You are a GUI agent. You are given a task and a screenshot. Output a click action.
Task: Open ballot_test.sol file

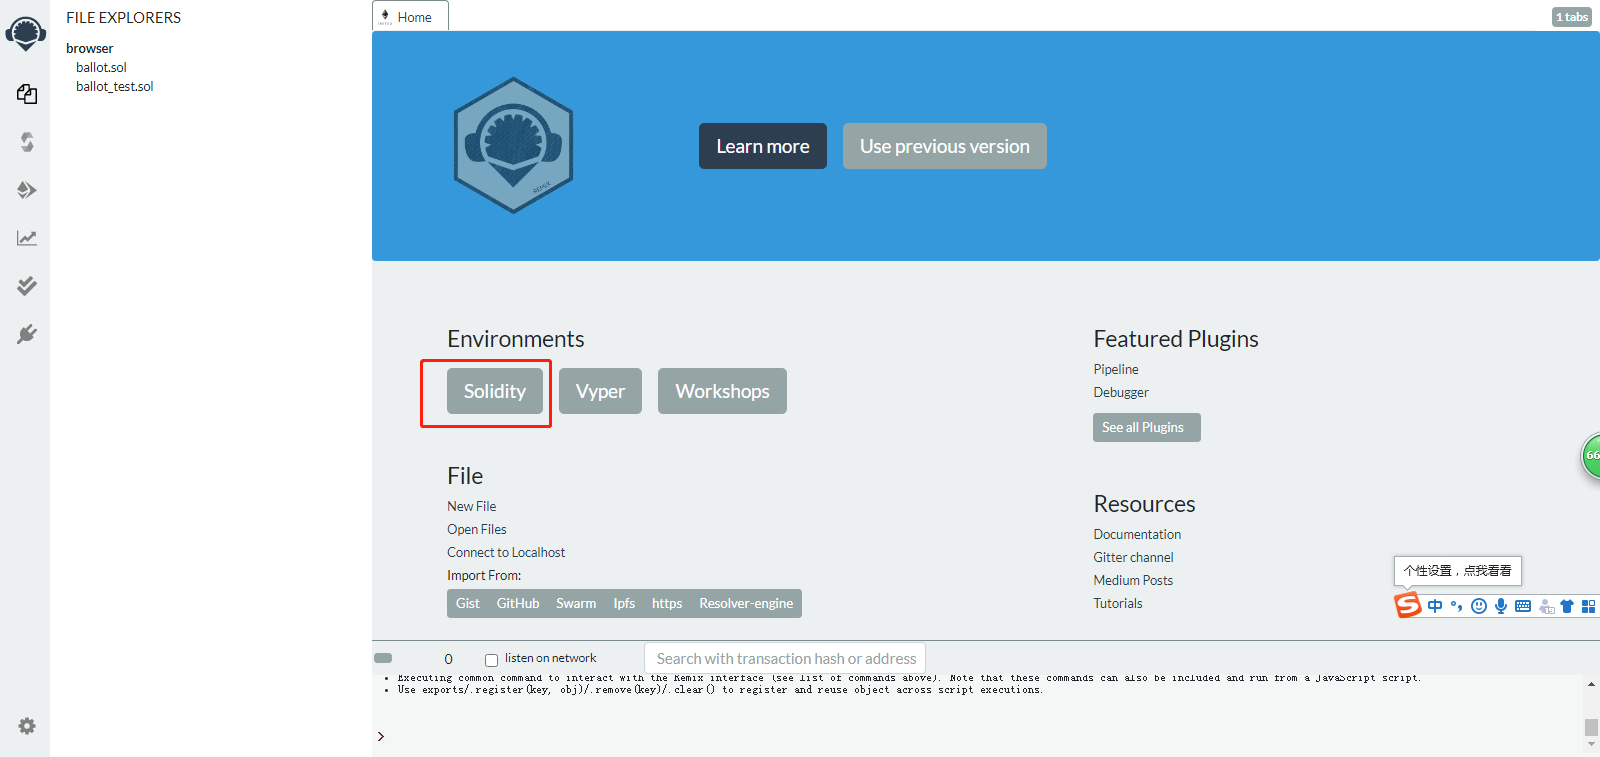coord(115,86)
